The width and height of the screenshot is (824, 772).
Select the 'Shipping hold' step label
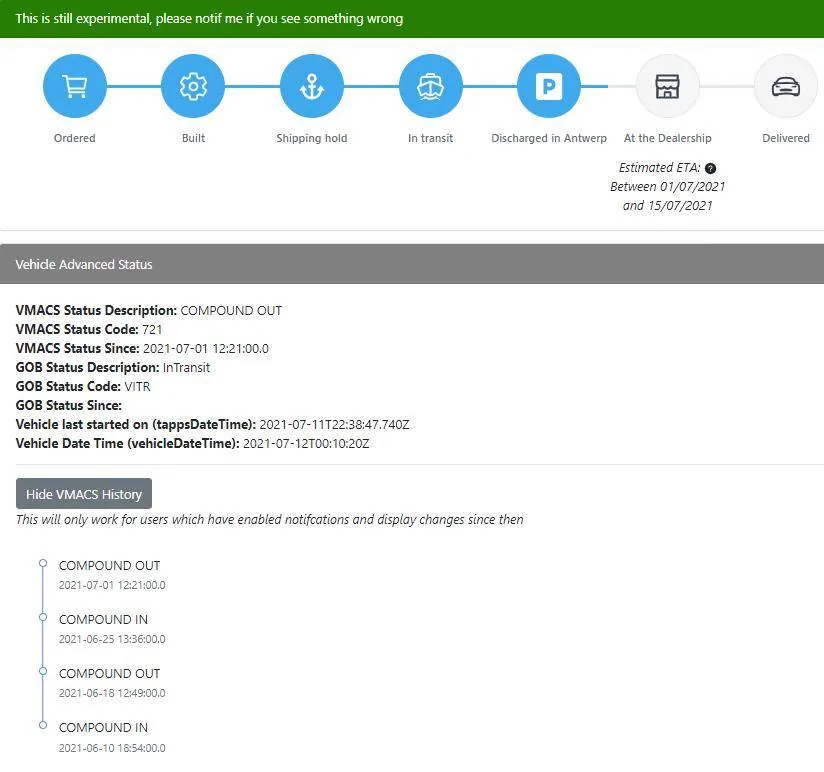(x=312, y=138)
